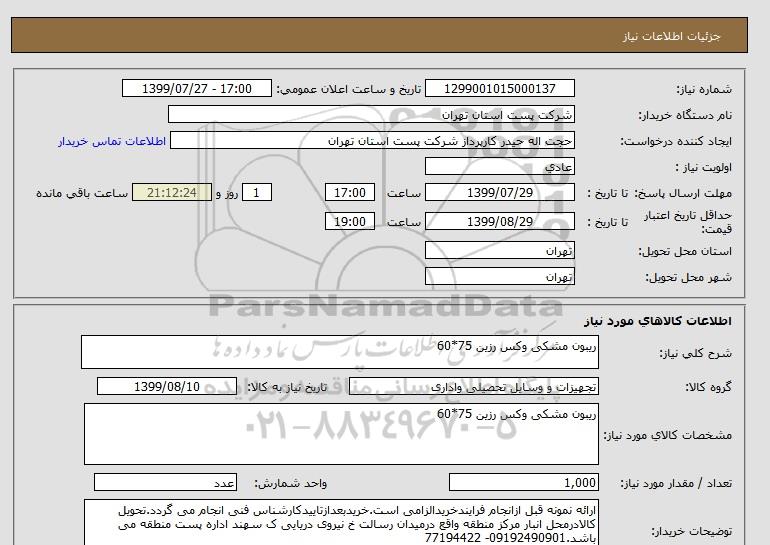Select the goods specifications text area
This screenshot has width=770, height=545.
click(x=341, y=434)
